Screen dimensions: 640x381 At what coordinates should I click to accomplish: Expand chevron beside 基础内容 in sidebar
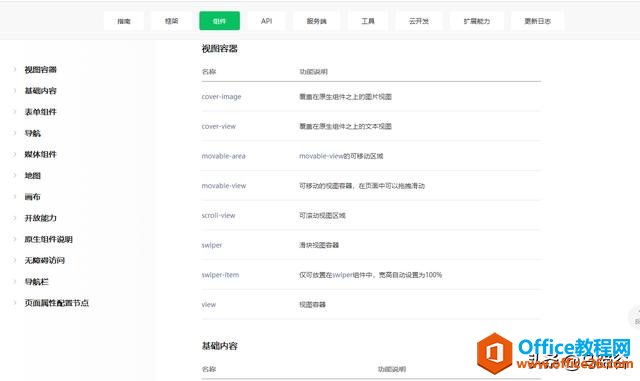(15, 91)
